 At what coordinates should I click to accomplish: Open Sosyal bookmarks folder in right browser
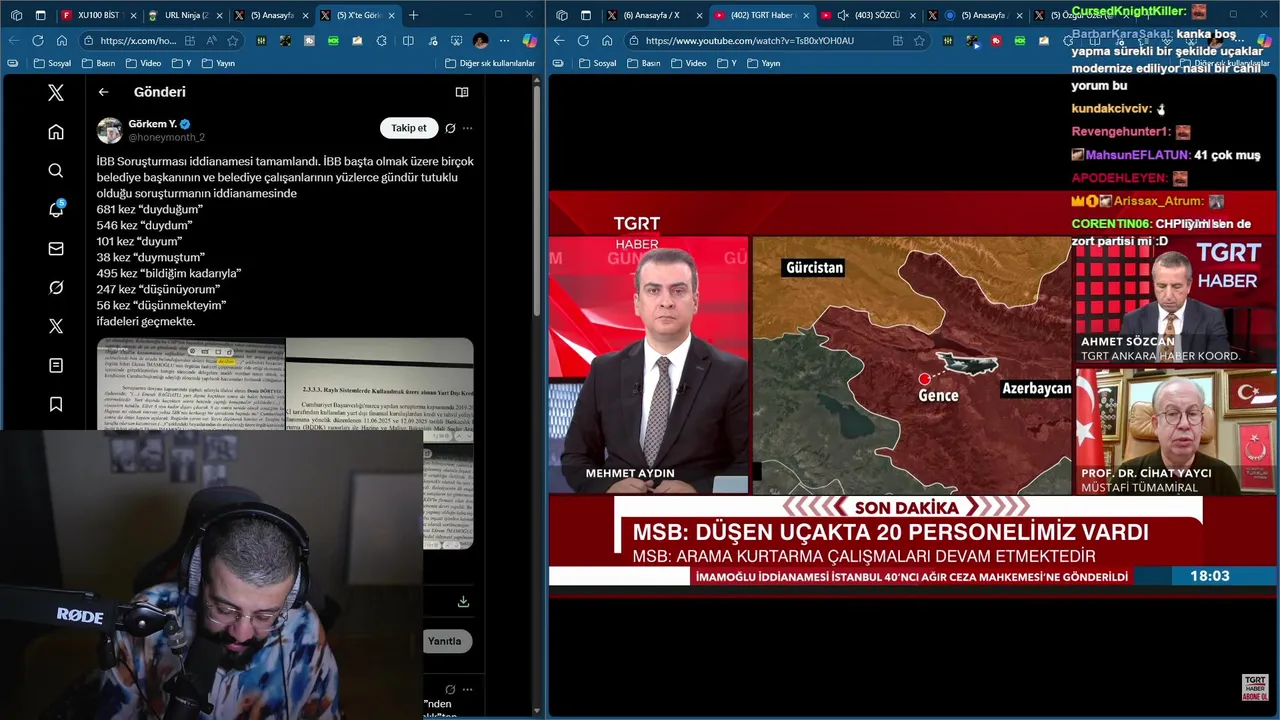pyautogui.click(x=598, y=63)
